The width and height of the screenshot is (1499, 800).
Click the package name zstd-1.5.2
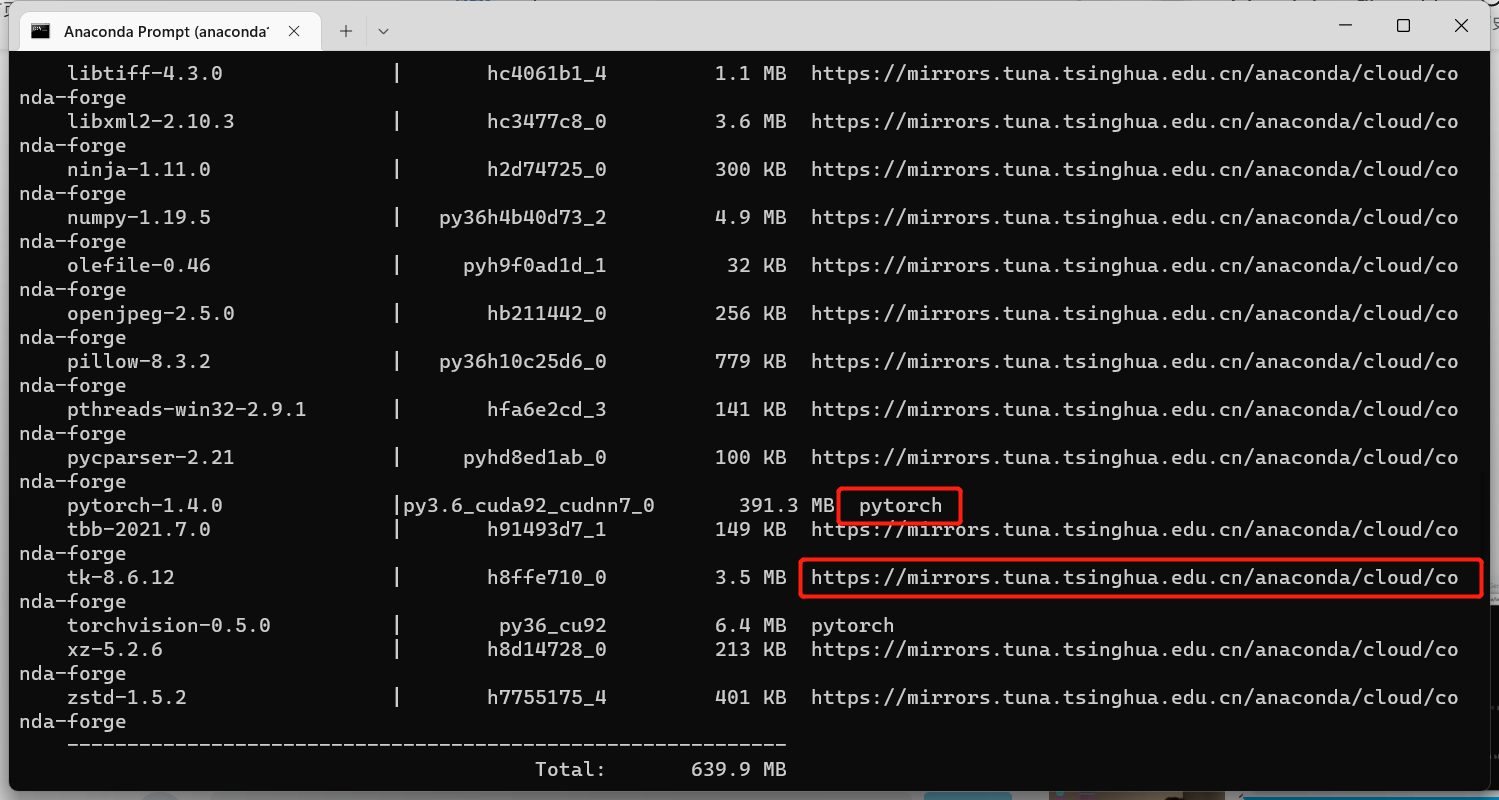tap(127, 697)
